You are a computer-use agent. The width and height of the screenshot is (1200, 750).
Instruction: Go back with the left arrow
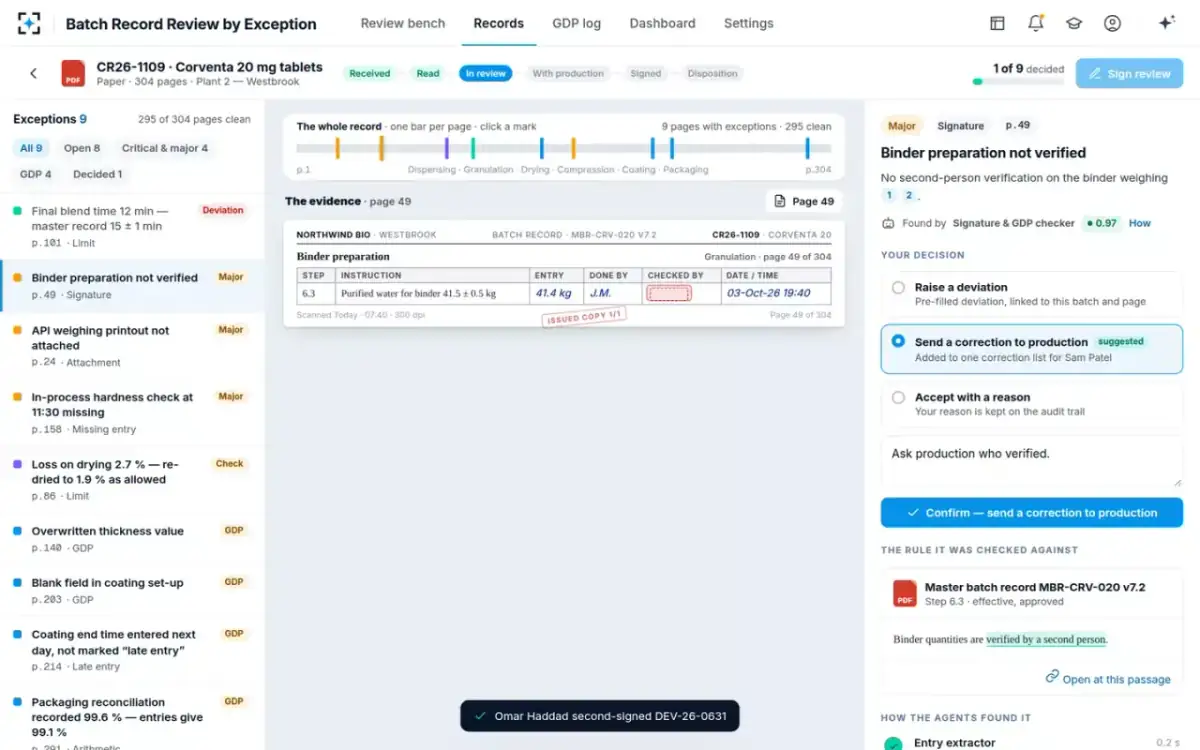pyautogui.click(x=33, y=73)
